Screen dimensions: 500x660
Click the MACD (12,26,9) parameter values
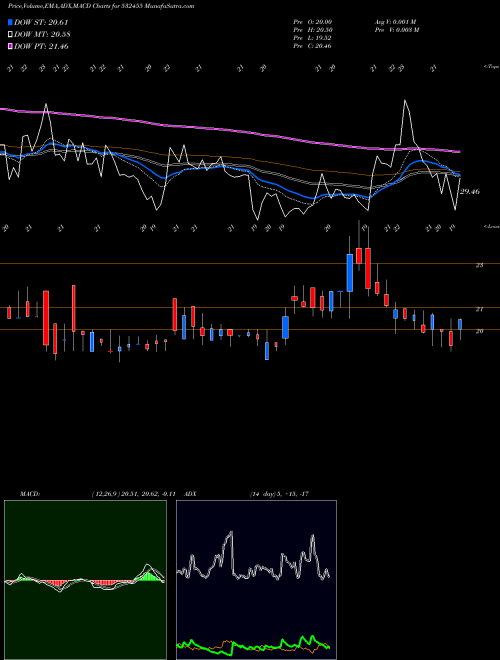pyautogui.click(x=133, y=494)
